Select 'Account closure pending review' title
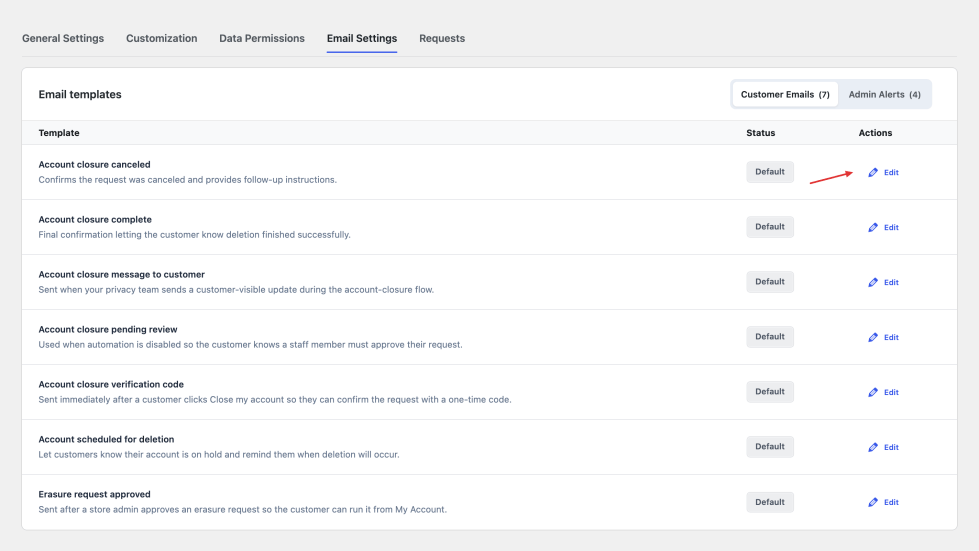 (108, 329)
